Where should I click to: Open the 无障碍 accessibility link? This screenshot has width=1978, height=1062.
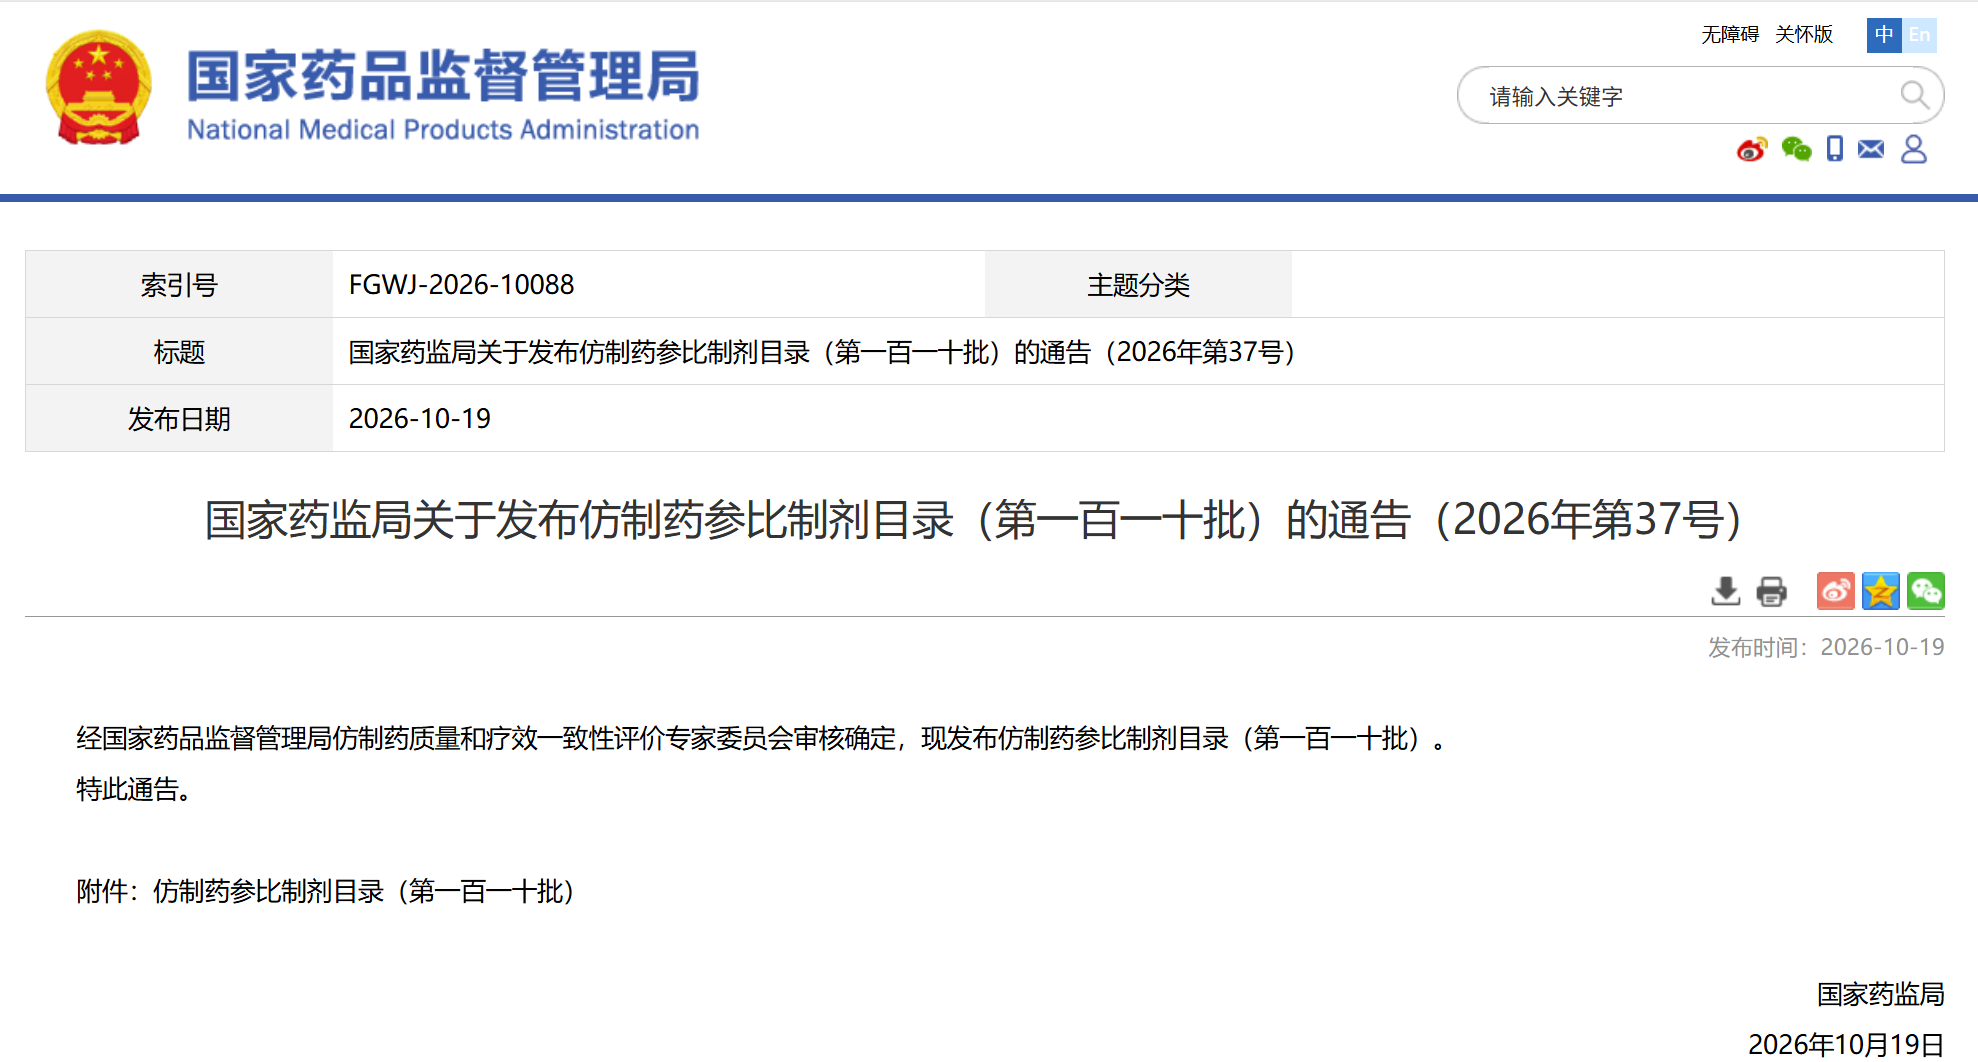[x=1730, y=35]
